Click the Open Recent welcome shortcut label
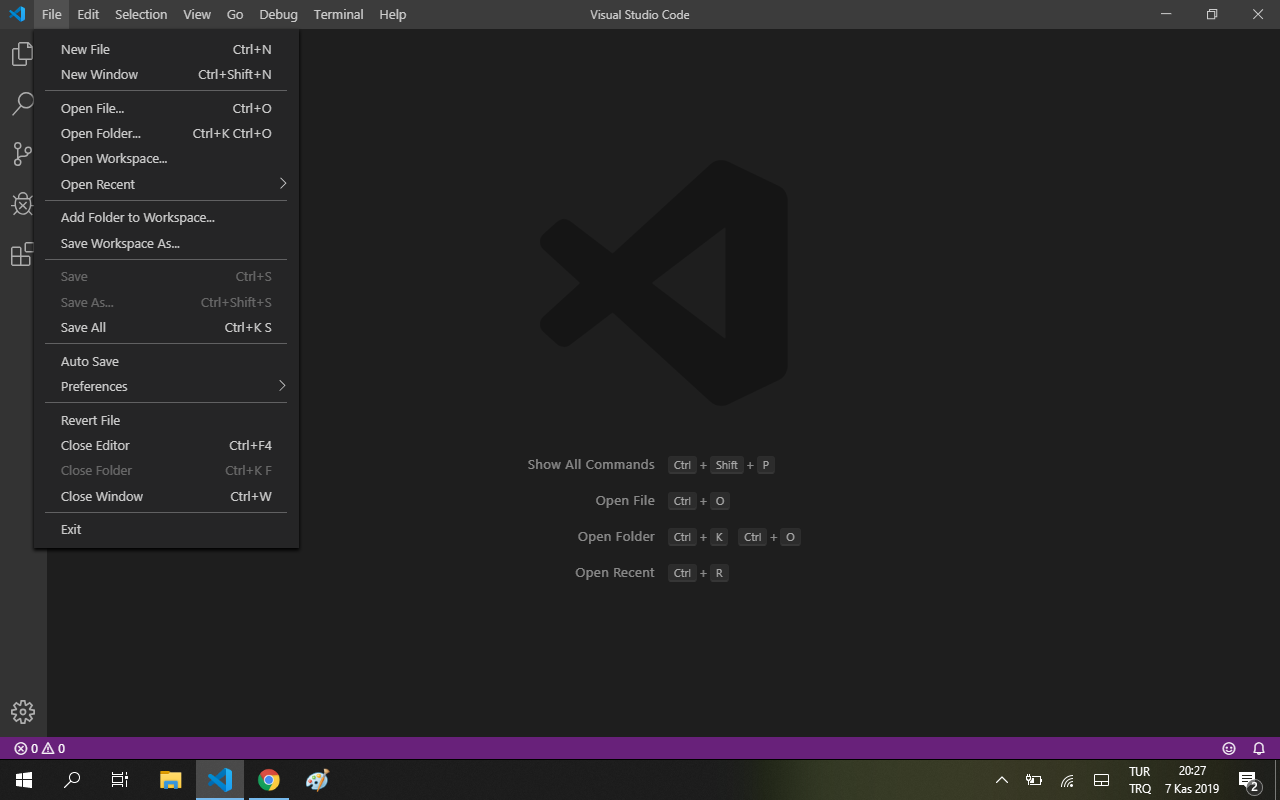 click(x=615, y=573)
